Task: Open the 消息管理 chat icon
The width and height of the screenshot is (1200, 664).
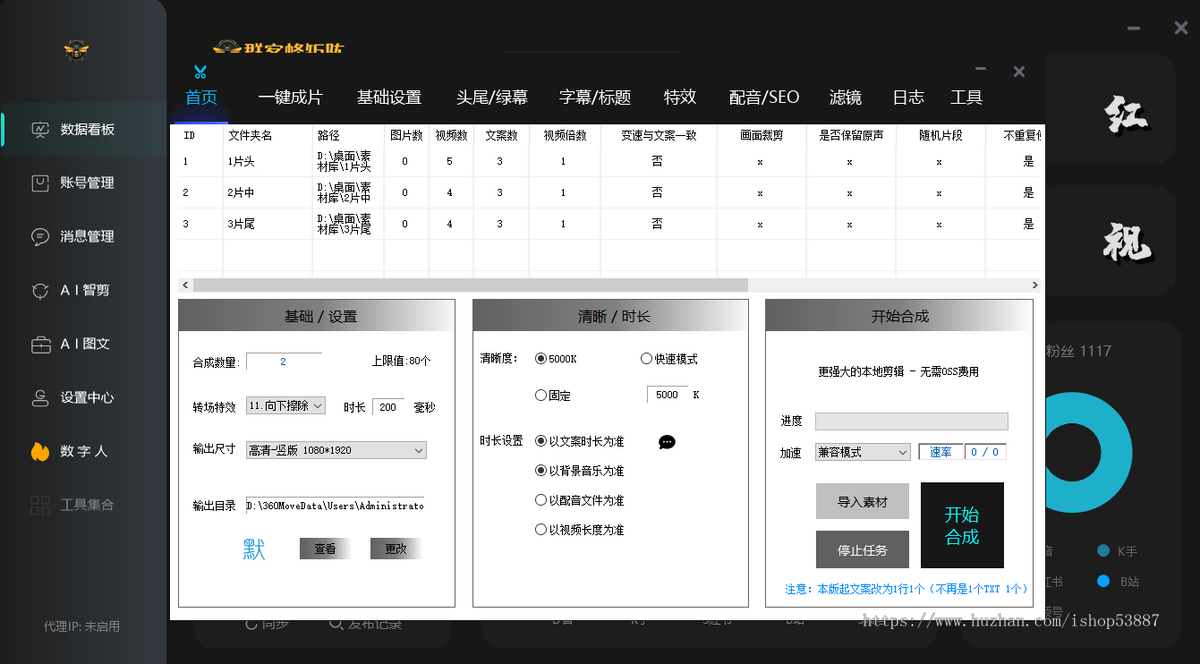Action: click(40, 237)
